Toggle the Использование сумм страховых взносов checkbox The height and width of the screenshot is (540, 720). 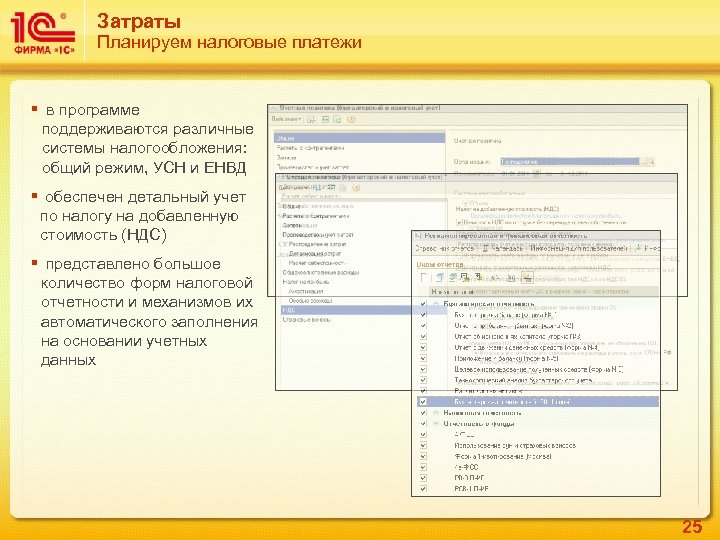pyautogui.click(x=423, y=445)
